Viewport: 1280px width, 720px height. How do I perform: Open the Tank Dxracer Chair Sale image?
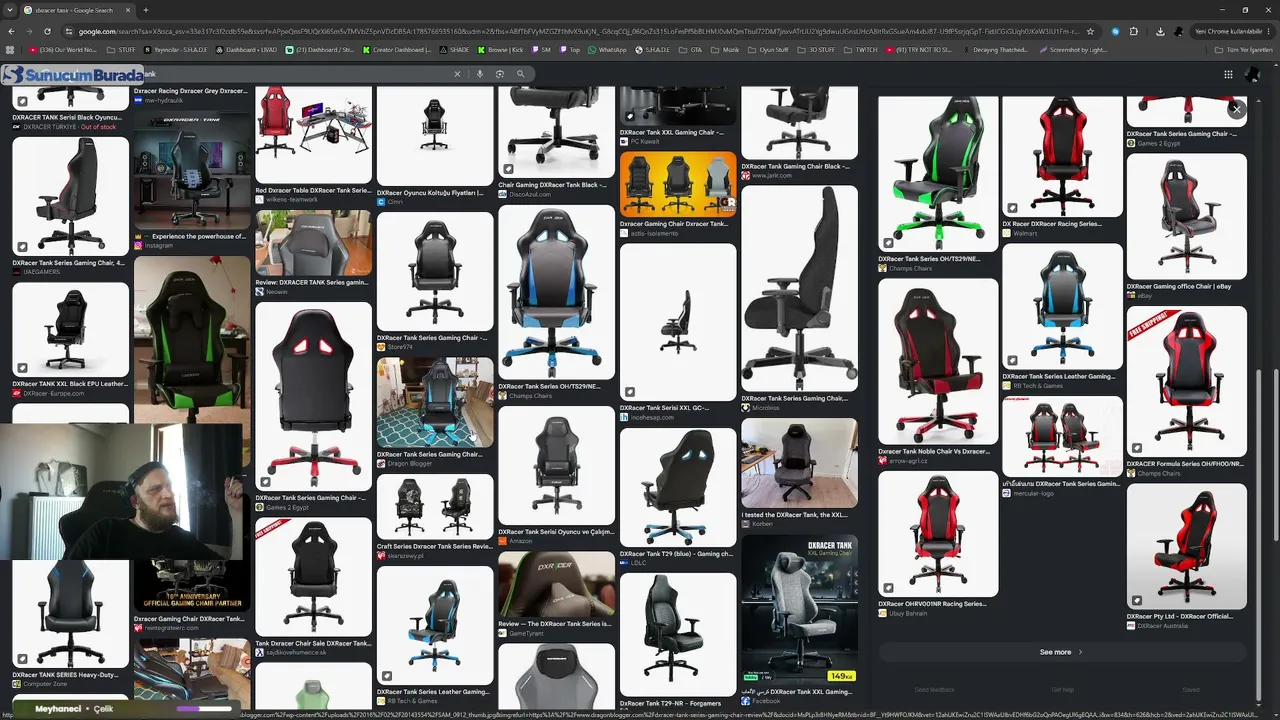313,577
